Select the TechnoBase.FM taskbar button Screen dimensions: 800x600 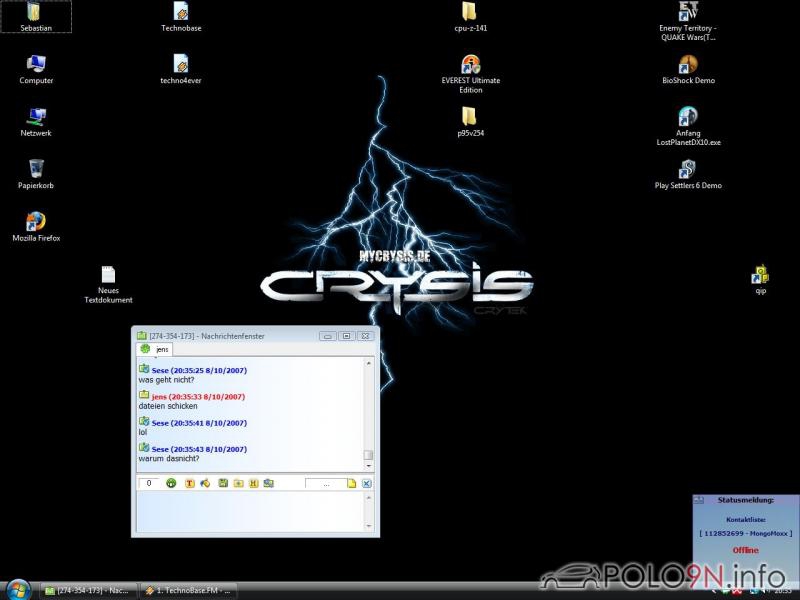(x=188, y=591)
